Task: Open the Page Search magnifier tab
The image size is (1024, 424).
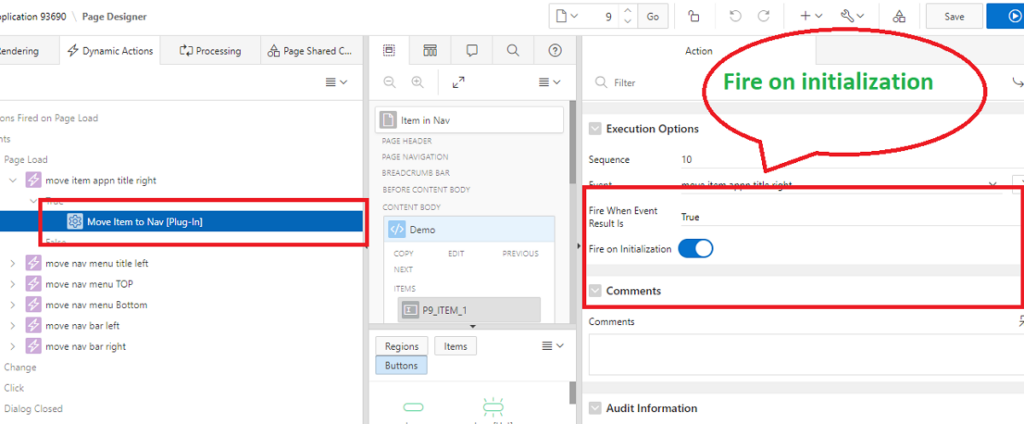Action: (x=512, y=51)
